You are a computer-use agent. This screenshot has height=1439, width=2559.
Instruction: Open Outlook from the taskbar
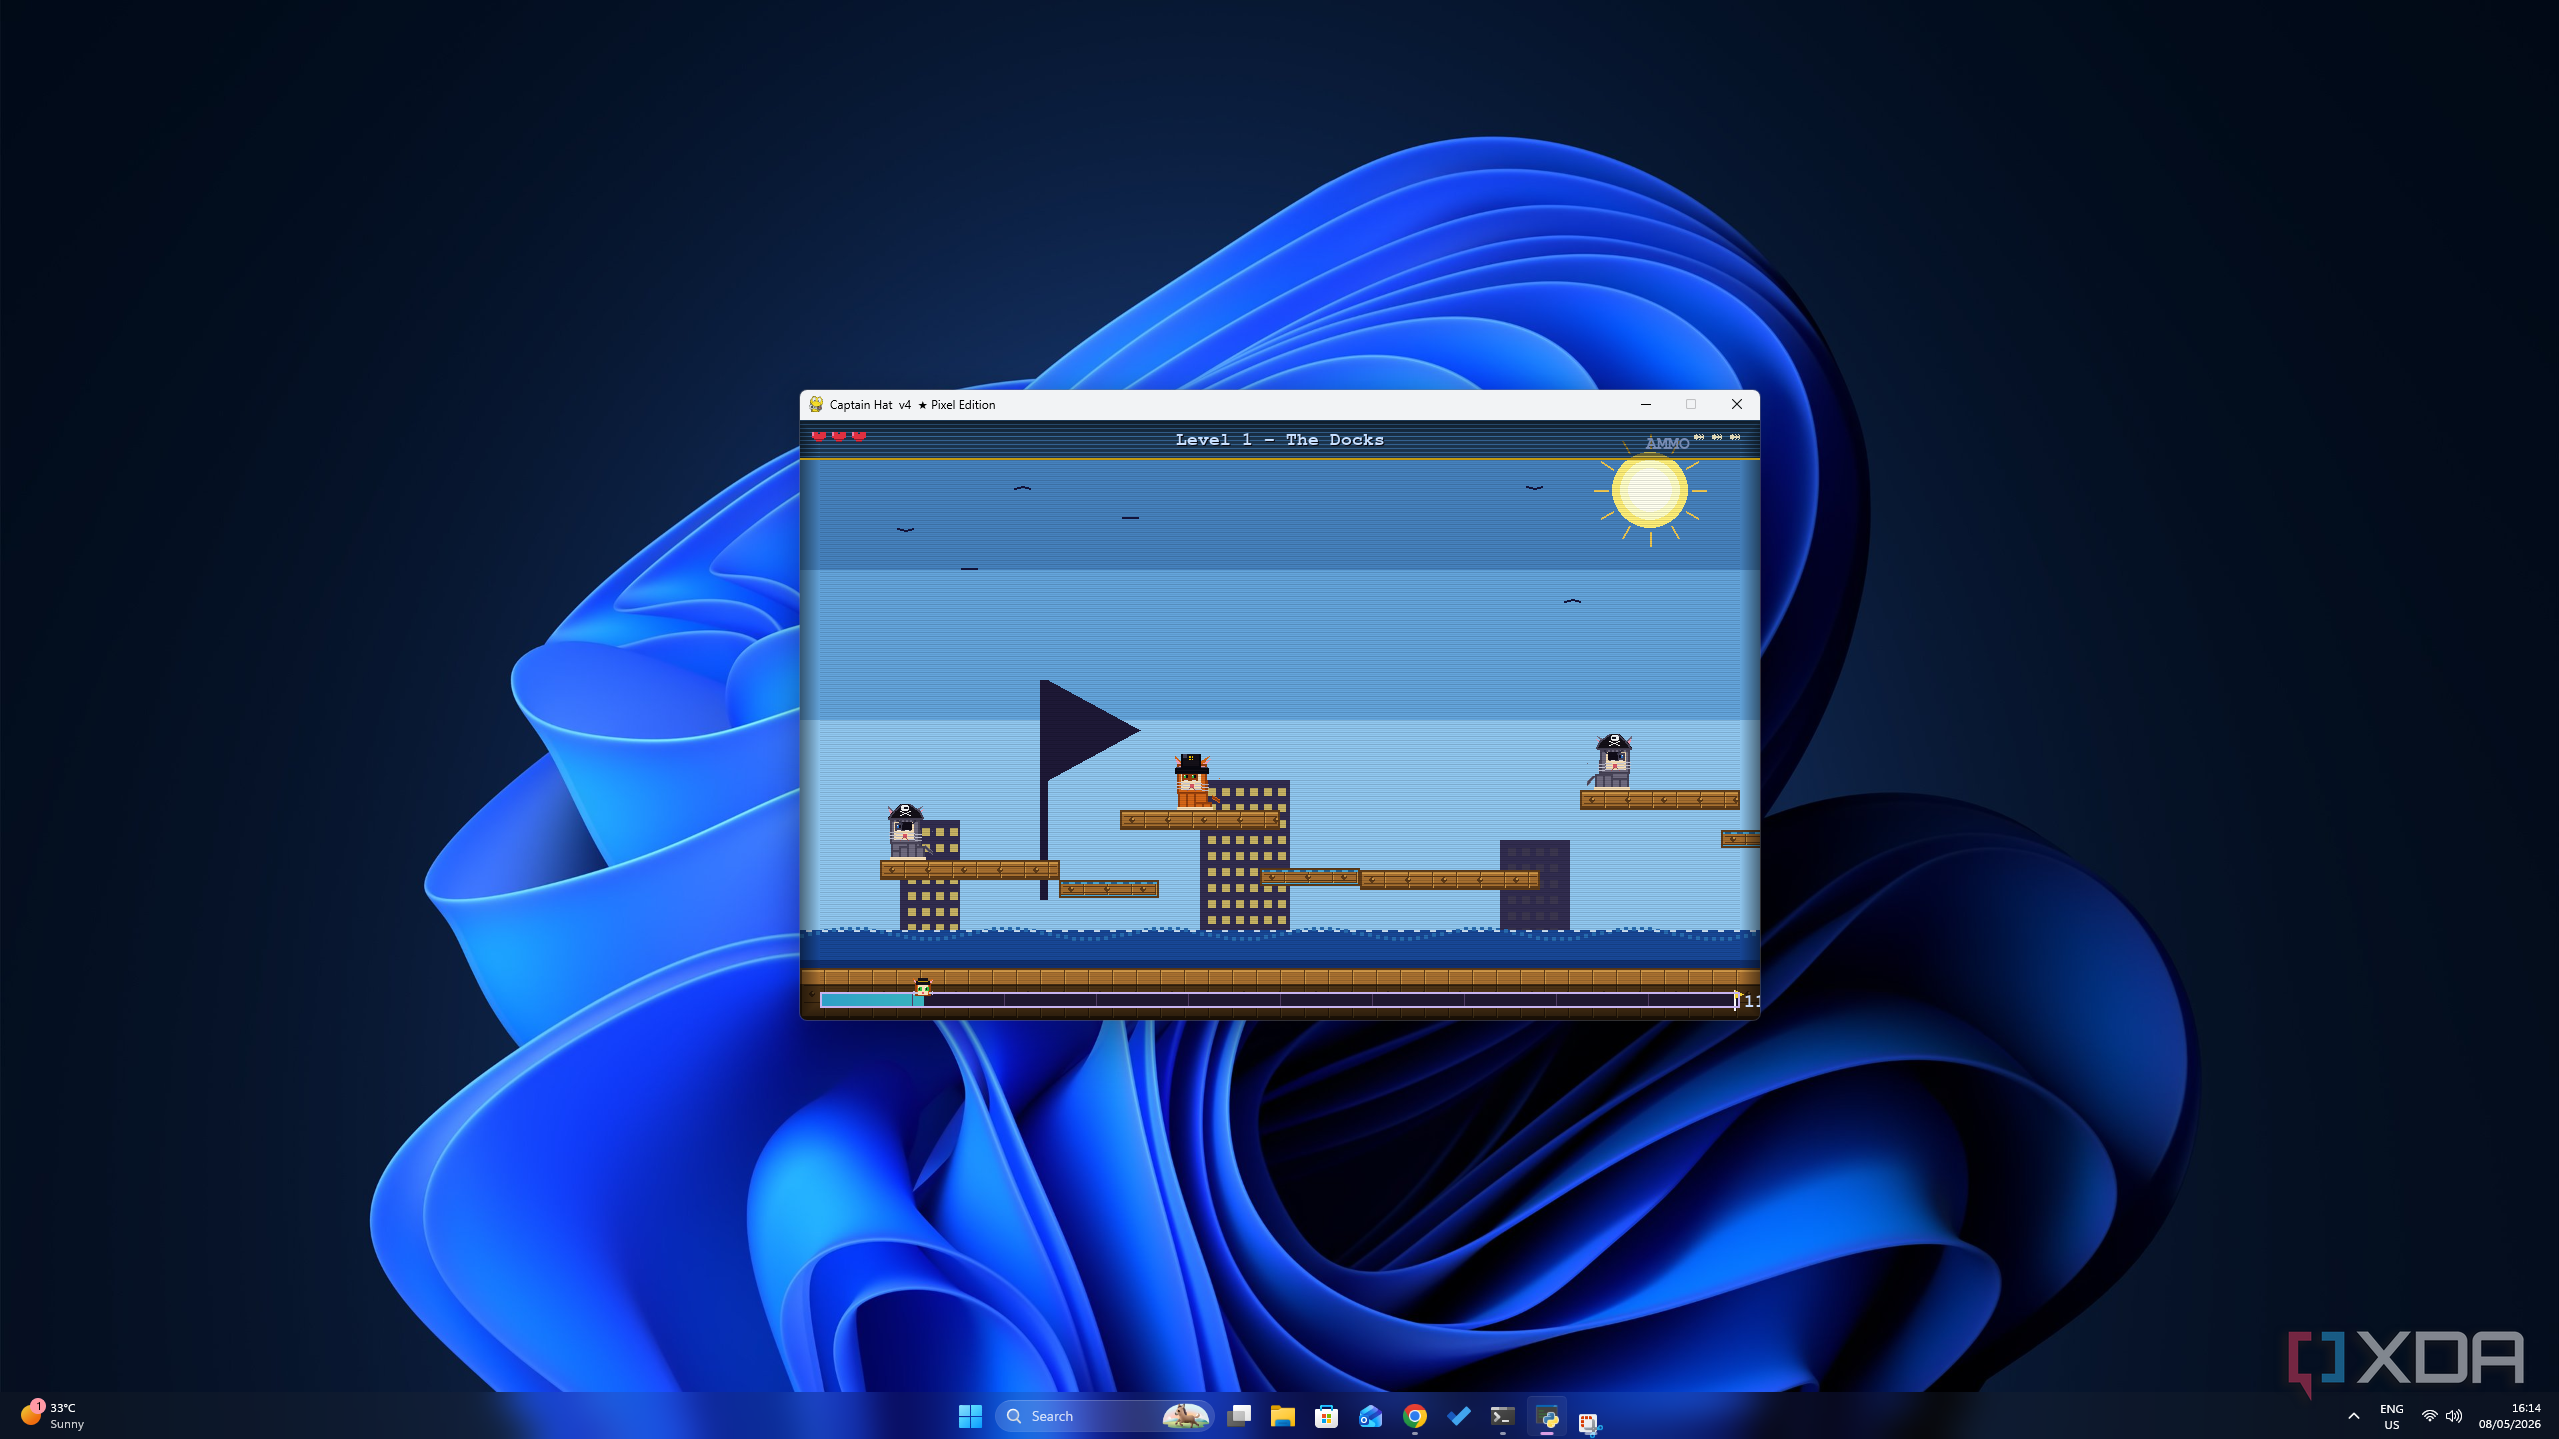click(1371, 1416)
